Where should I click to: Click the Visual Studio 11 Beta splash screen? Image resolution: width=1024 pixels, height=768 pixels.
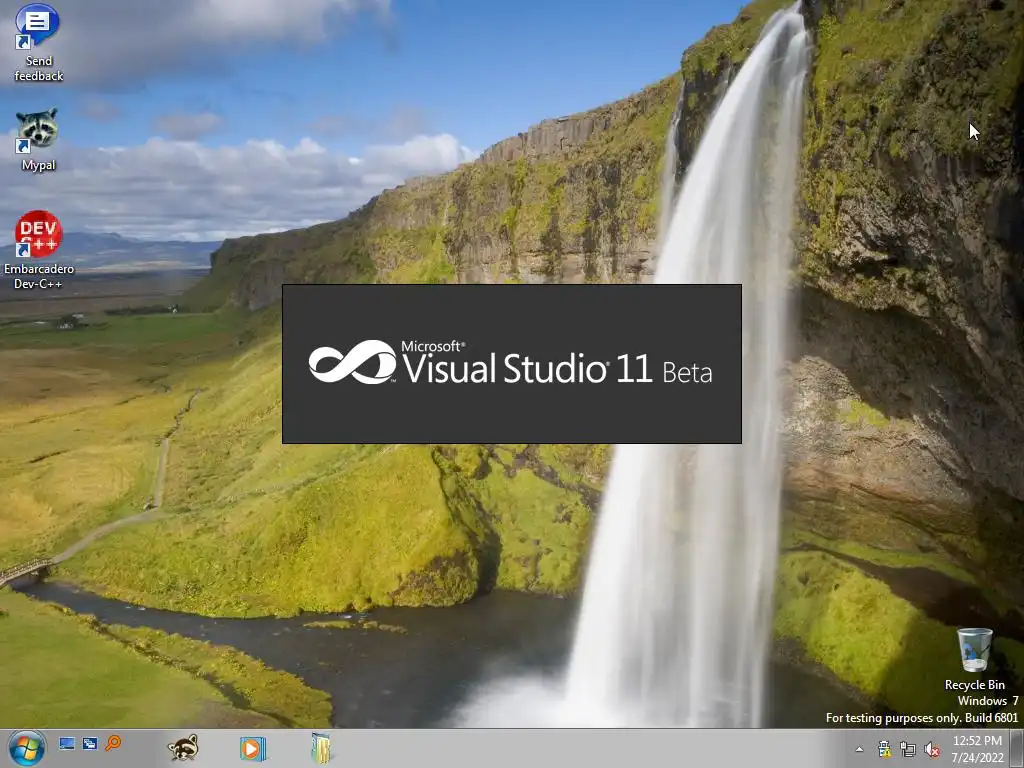[512, 364]
